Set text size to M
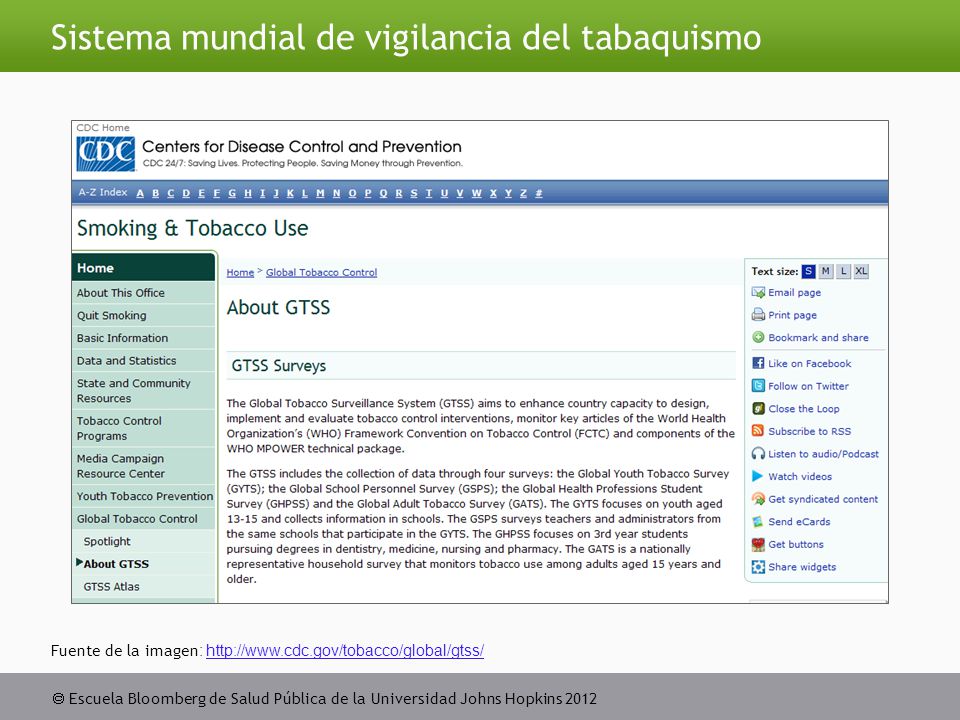 pyautogui.click(x=826, y=271)
